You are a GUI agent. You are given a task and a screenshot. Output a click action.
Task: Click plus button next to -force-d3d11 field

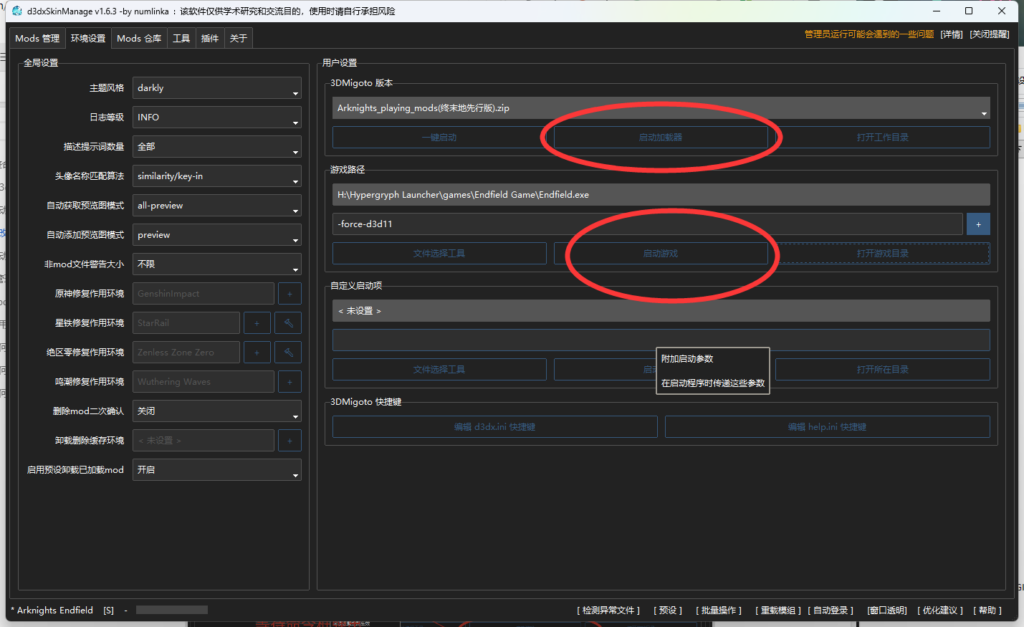point(978,224)
